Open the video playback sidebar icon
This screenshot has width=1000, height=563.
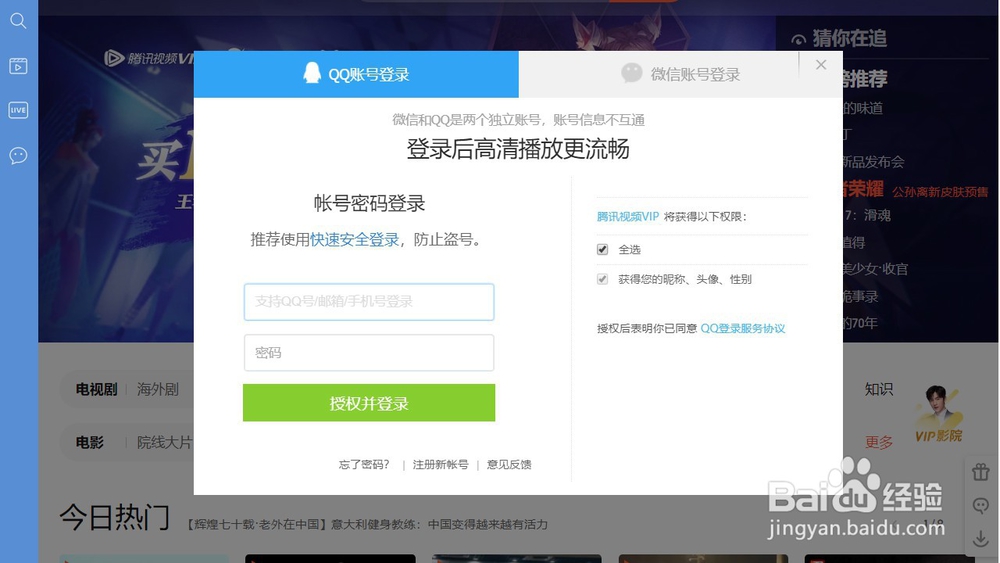tap(18, 66)
